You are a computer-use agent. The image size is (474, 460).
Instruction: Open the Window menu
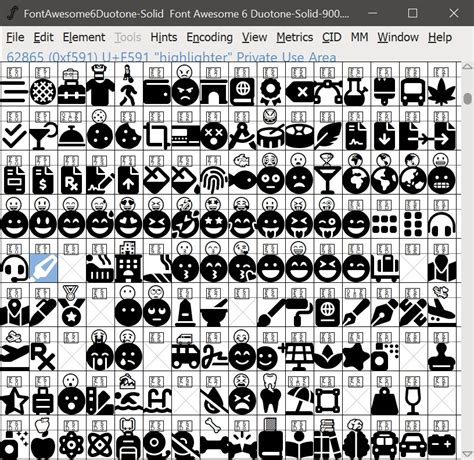coord(398,37)
